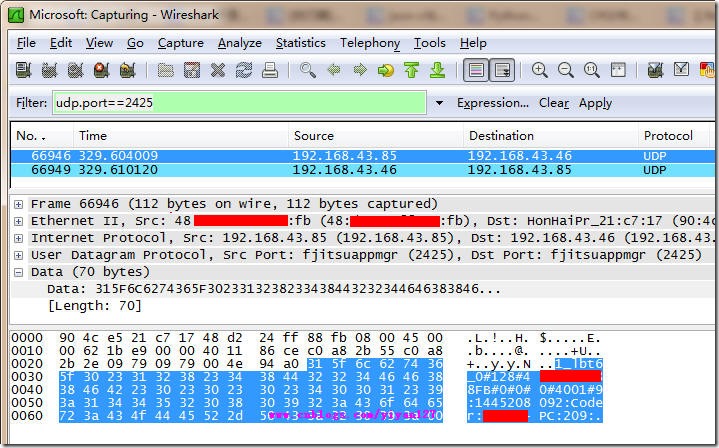This screenshot has height=448, width=719.
Task: Open the filter history dropdown arrow
Action: click(439, 103)
